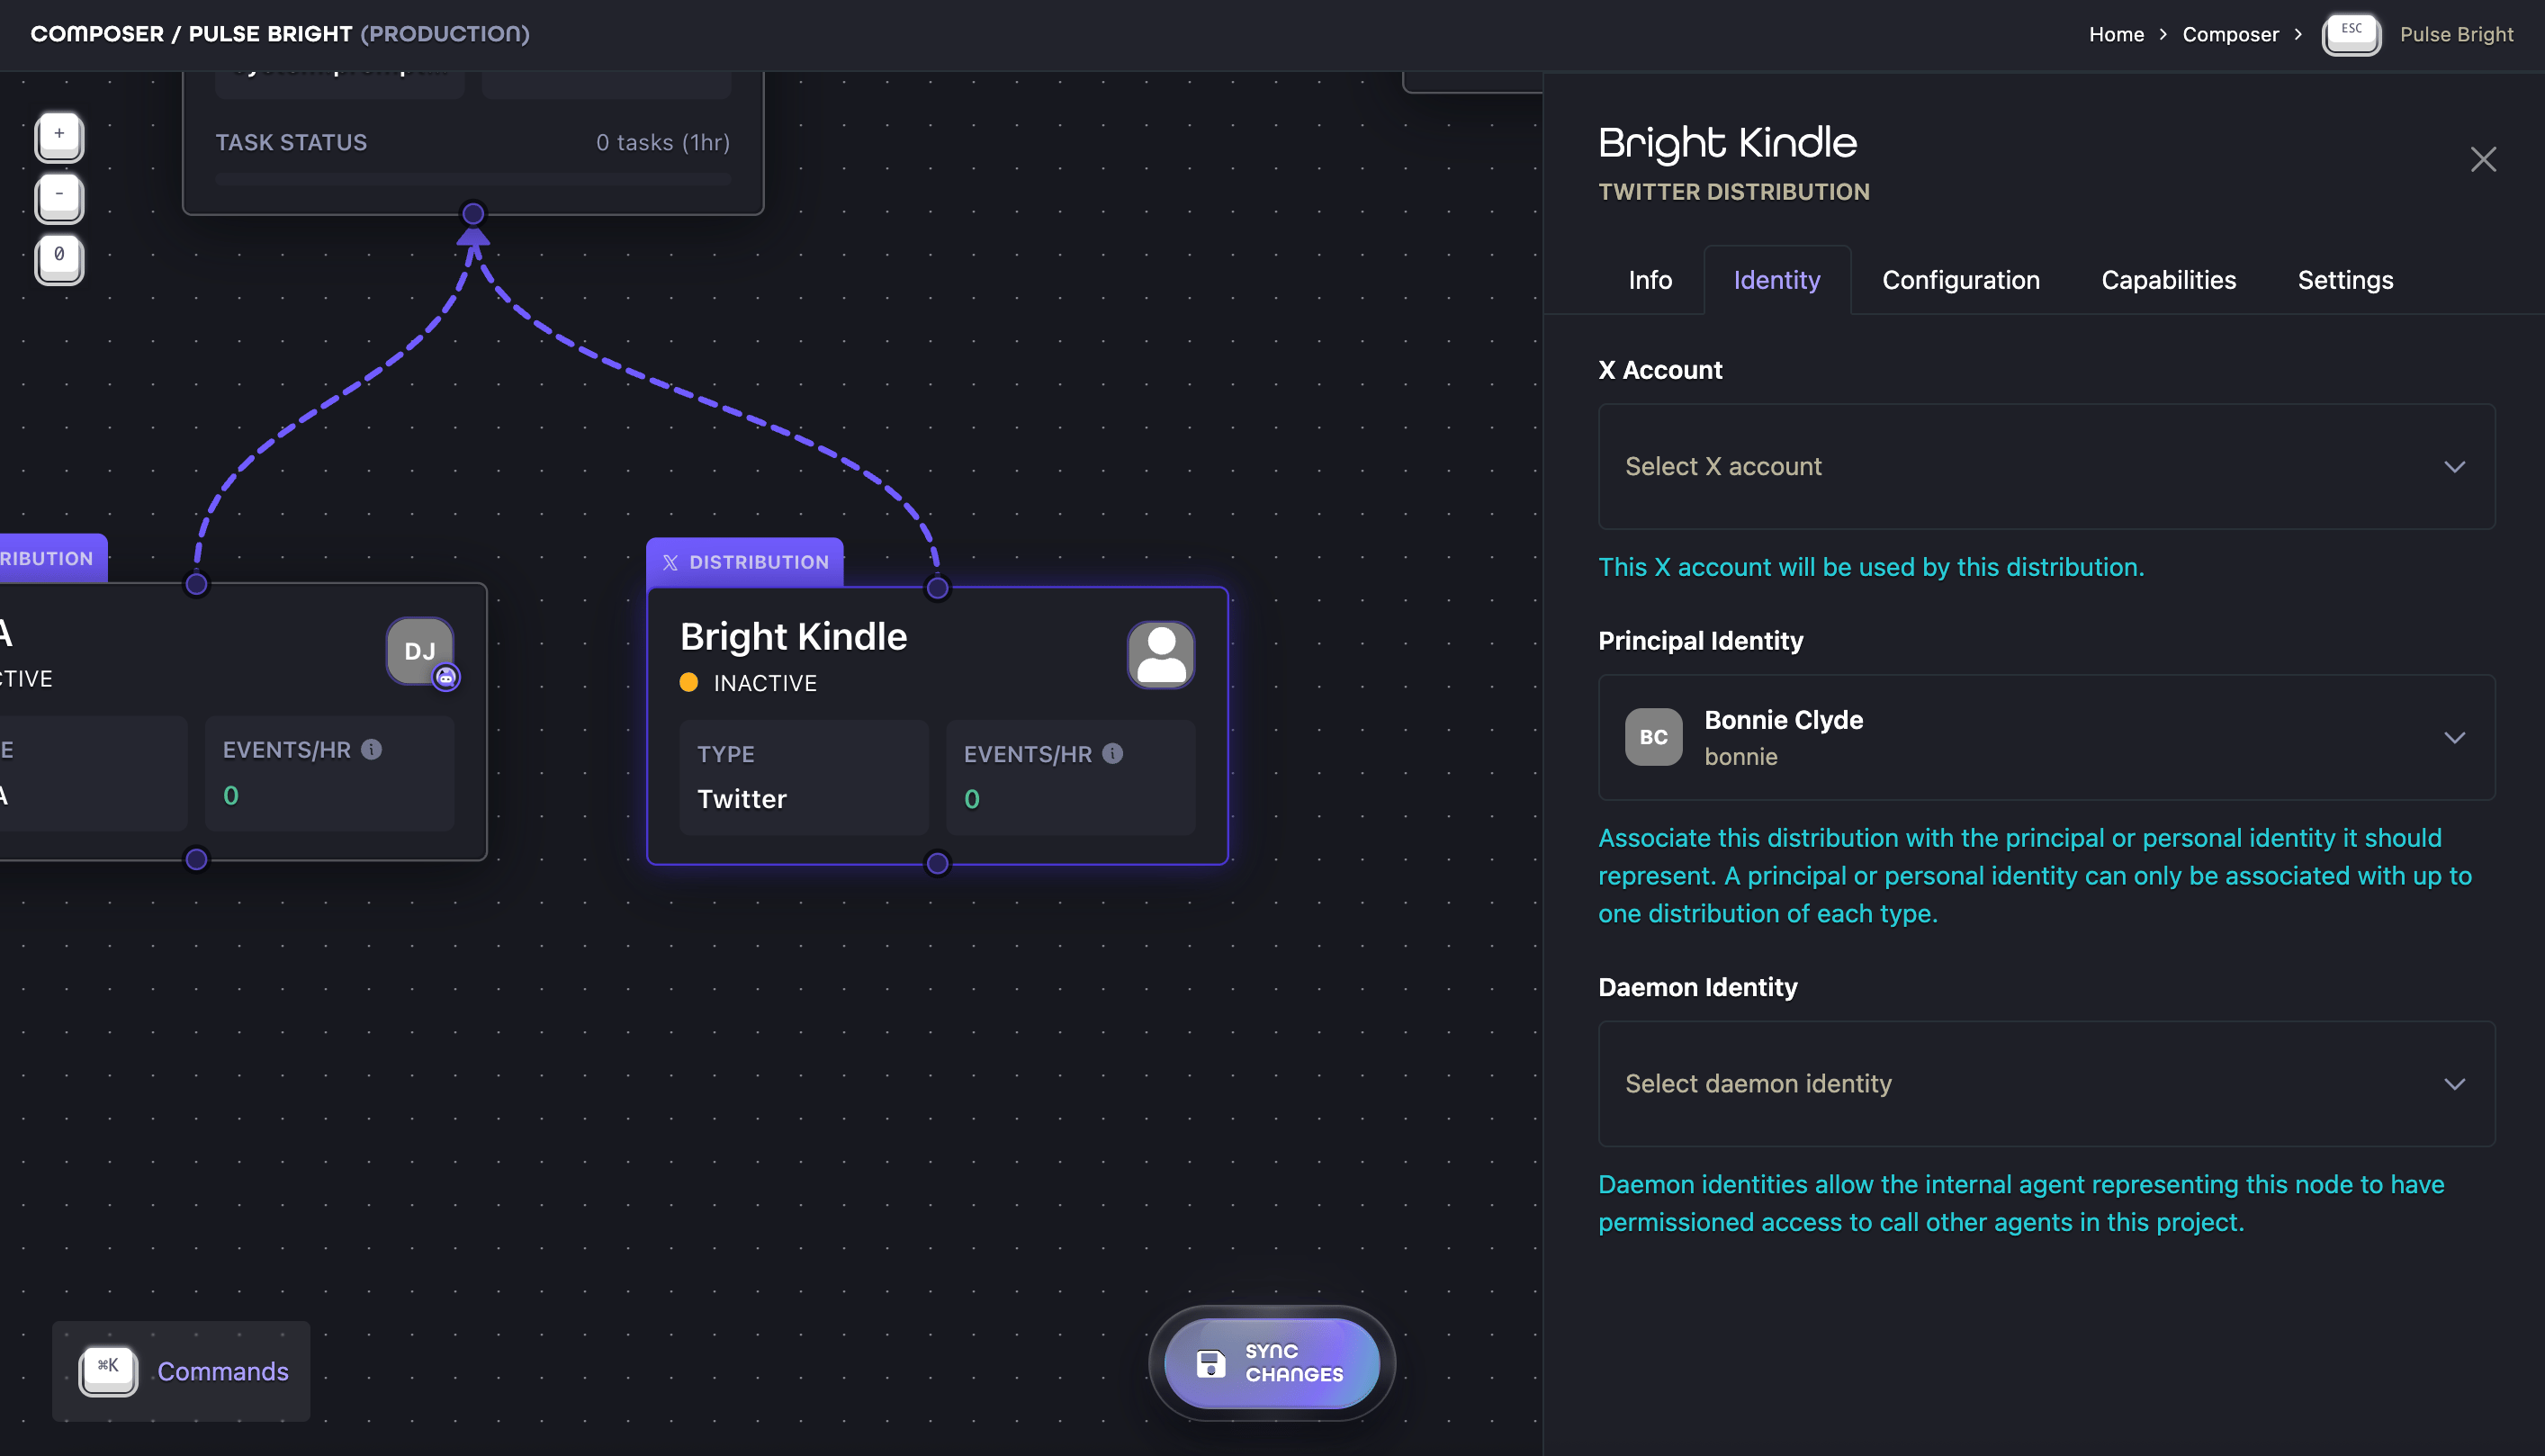Viewport: 2545px width, 1456px height.
Task: Click the Daemon Identity section label
Action: [1698, 987]
